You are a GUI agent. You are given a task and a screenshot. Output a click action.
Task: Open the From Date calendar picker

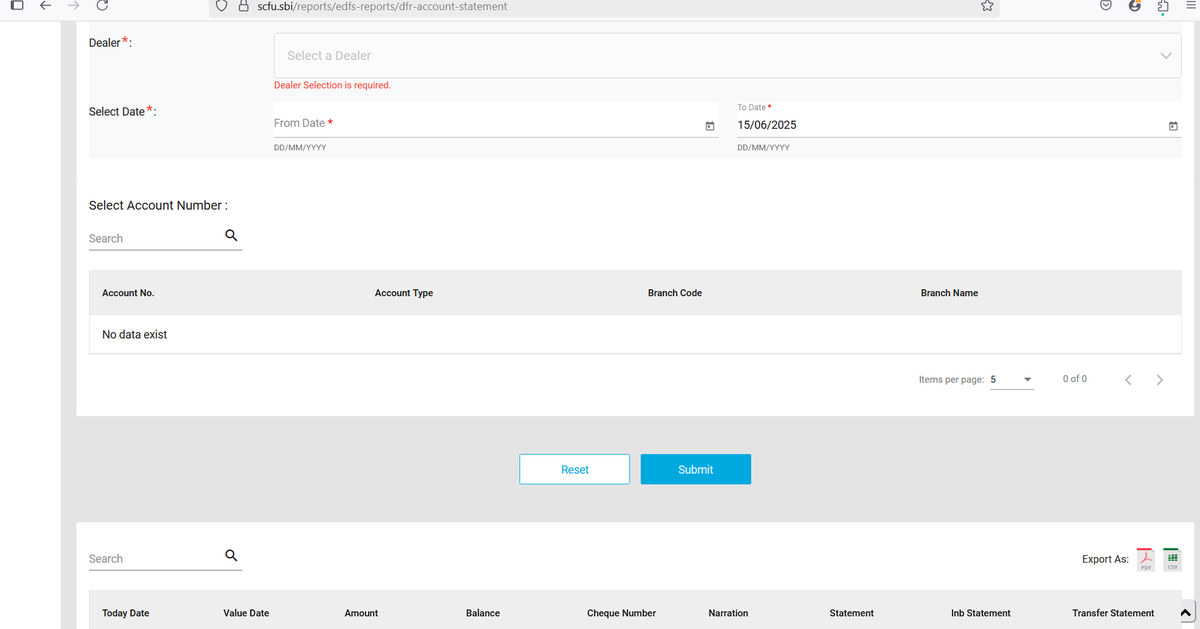pos(710,126)
